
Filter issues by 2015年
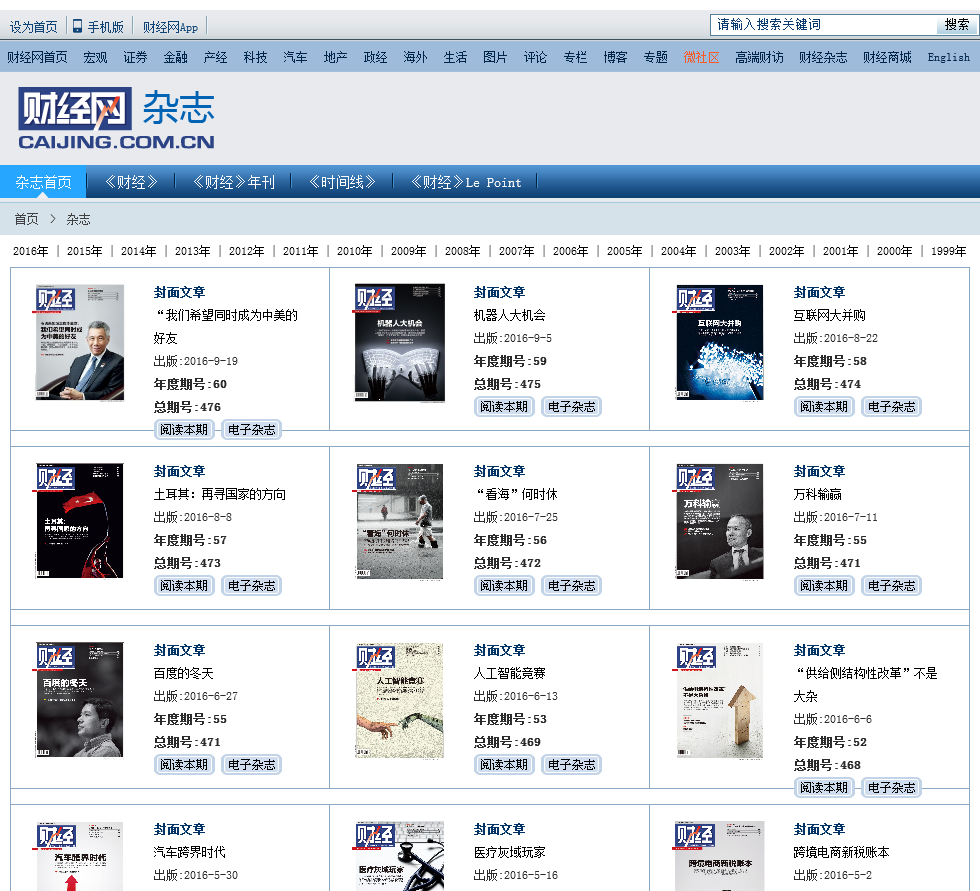tap(84, 251)
